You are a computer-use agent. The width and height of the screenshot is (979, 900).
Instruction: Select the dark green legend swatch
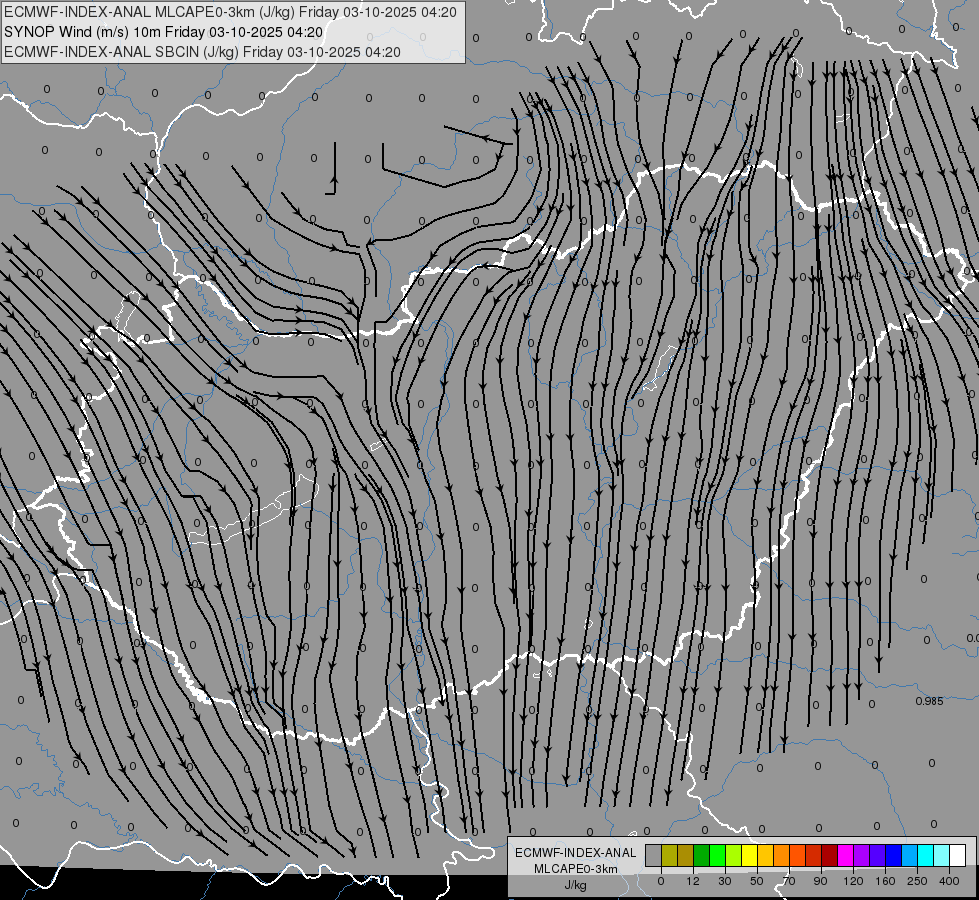tap(702, 855)
